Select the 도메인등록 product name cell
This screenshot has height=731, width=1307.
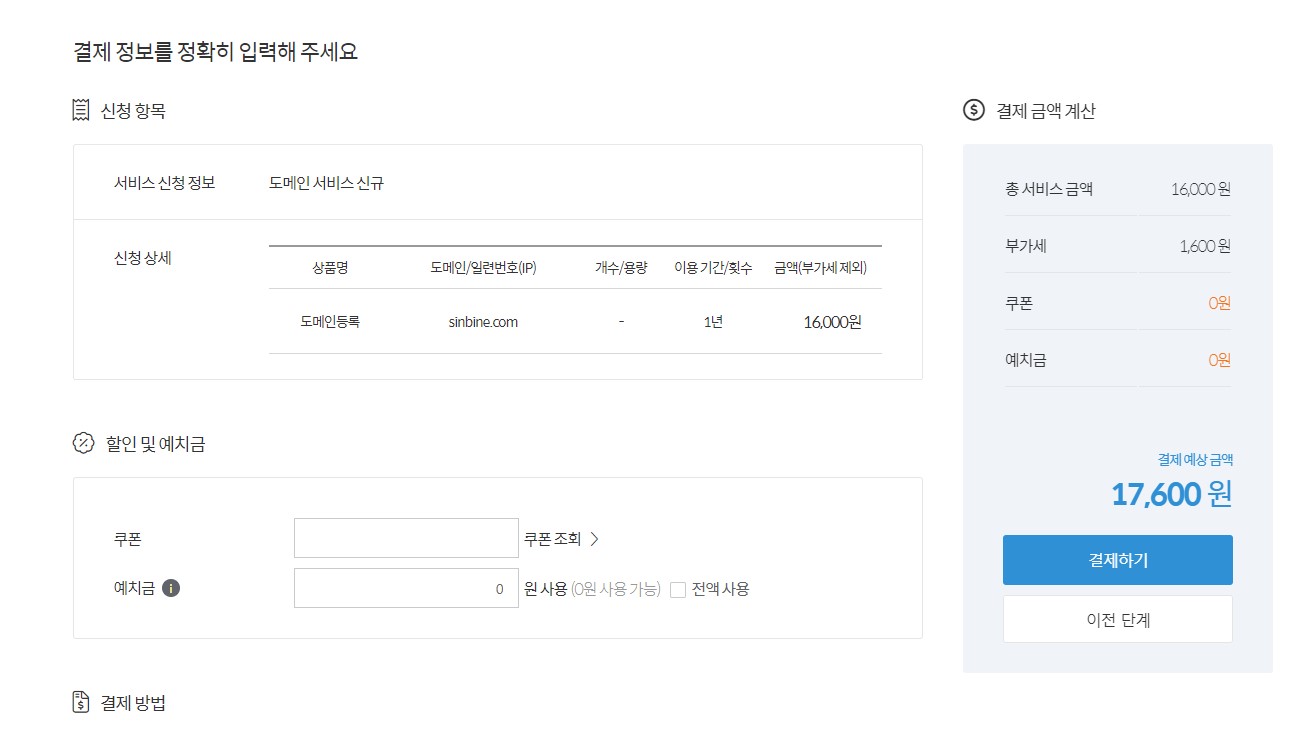pos(329,322)
